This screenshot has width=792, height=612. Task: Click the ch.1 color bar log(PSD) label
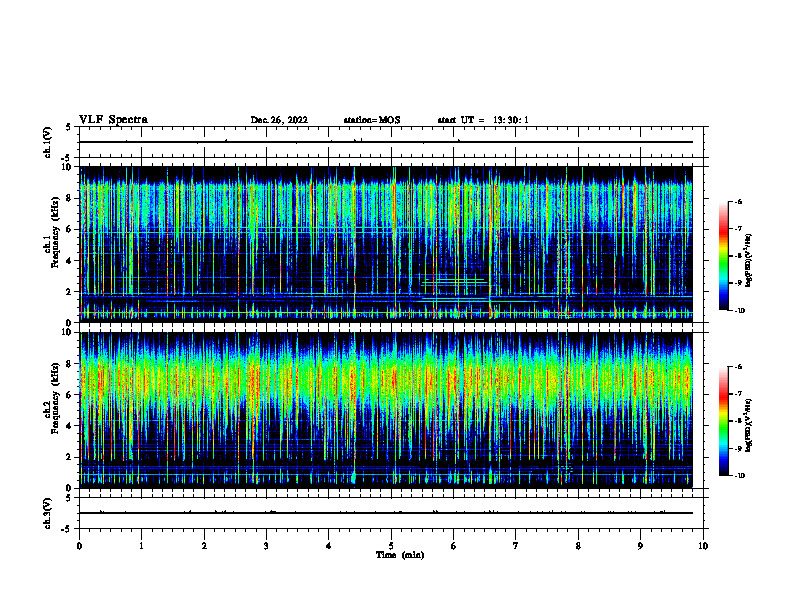point(749,261)
